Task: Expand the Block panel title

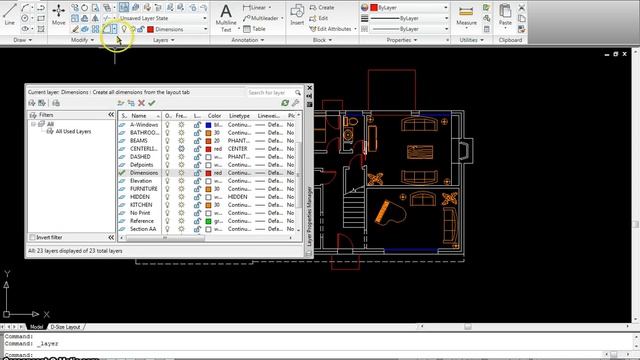Action: coord(322,40)
